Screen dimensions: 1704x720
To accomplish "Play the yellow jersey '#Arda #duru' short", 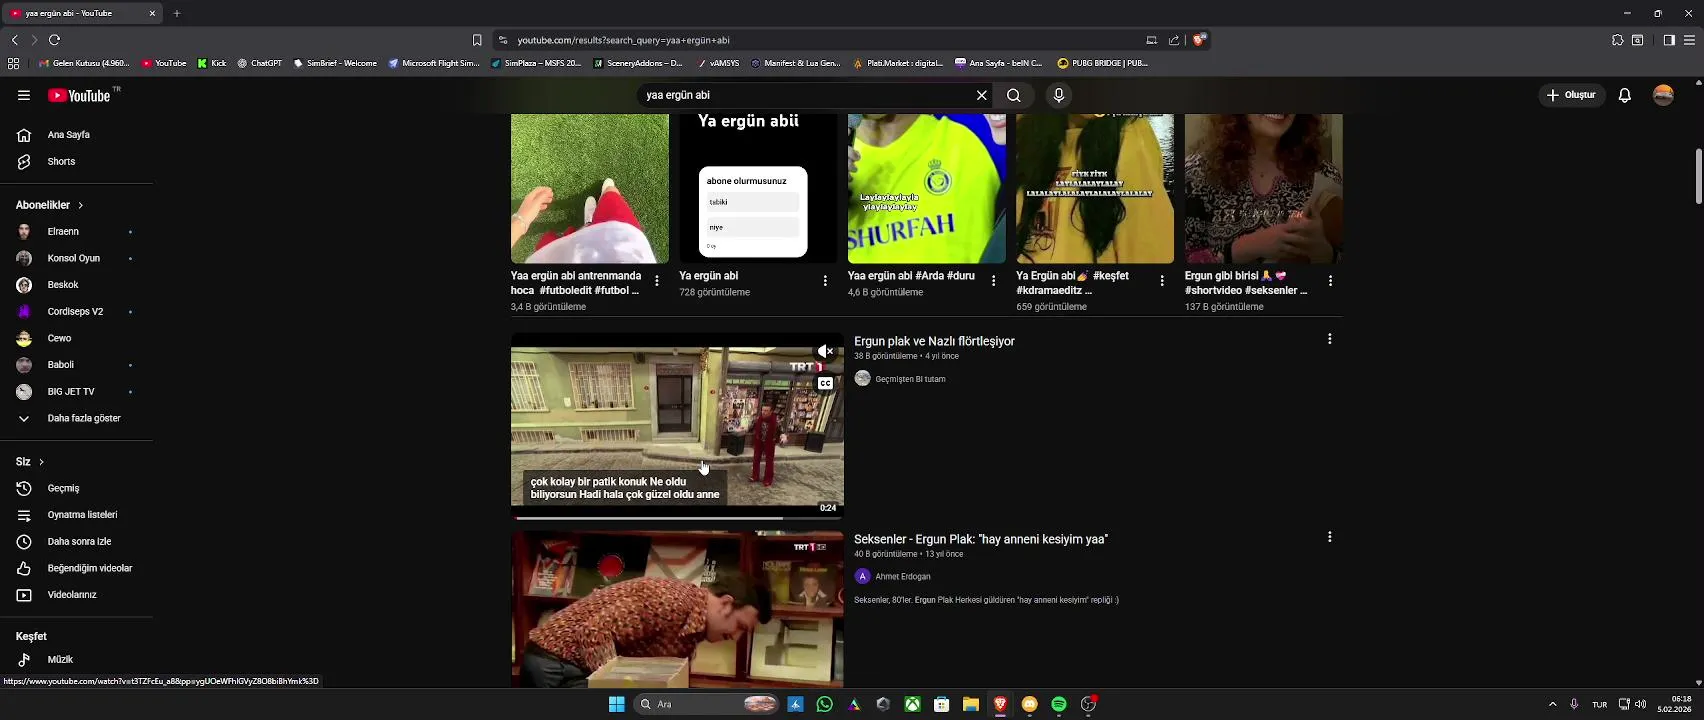I will (x=927, y=188).
